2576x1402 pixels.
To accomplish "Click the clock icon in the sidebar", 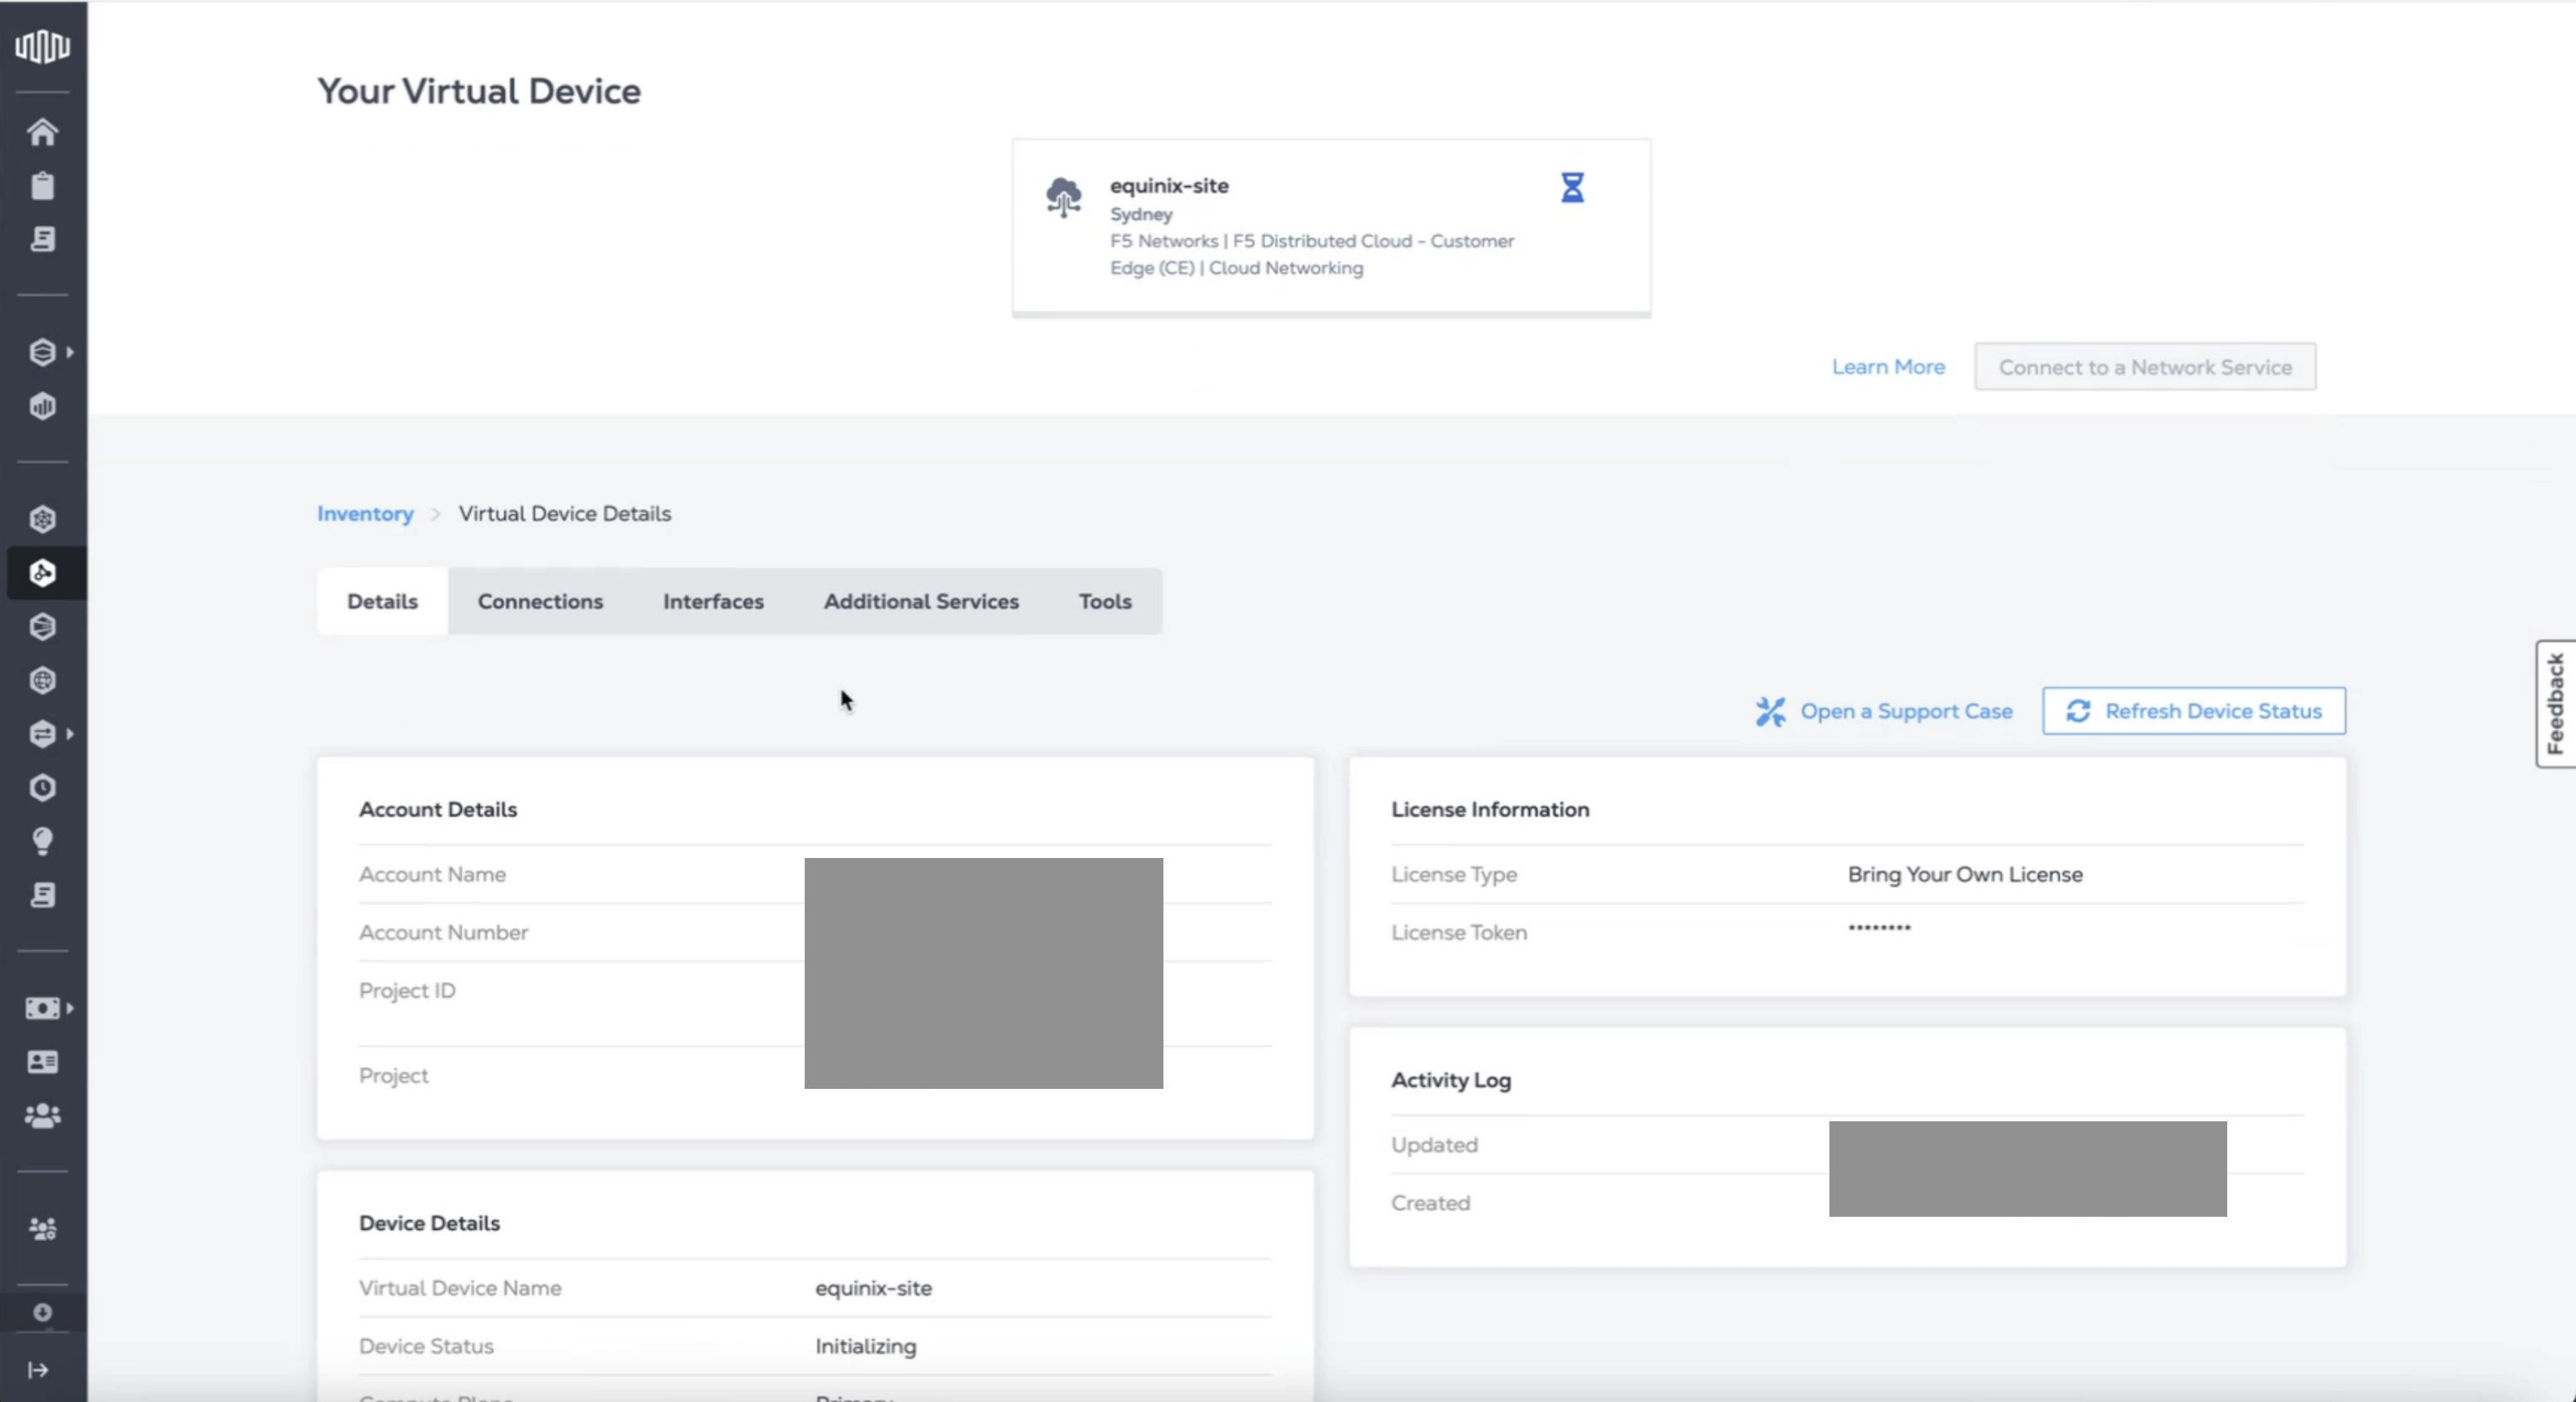I will pos(42,788).
